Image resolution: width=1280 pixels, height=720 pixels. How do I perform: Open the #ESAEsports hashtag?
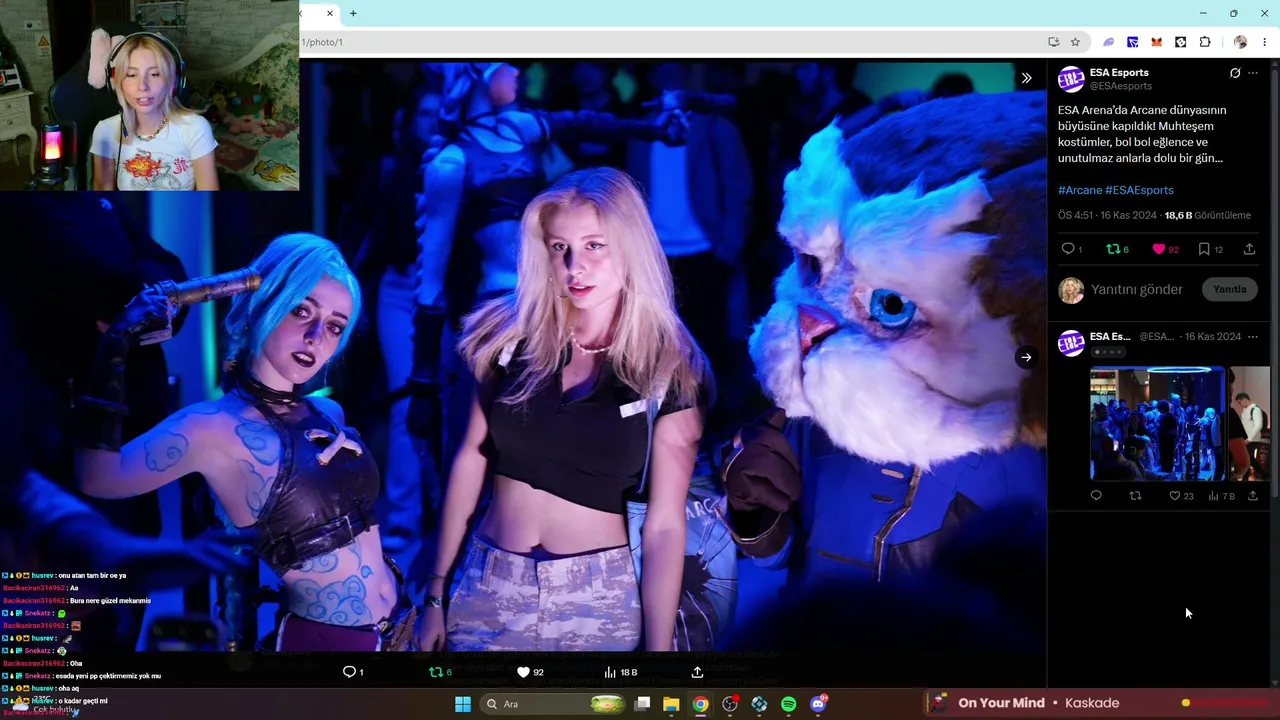pyautogui.click(x=1139, y=190)
